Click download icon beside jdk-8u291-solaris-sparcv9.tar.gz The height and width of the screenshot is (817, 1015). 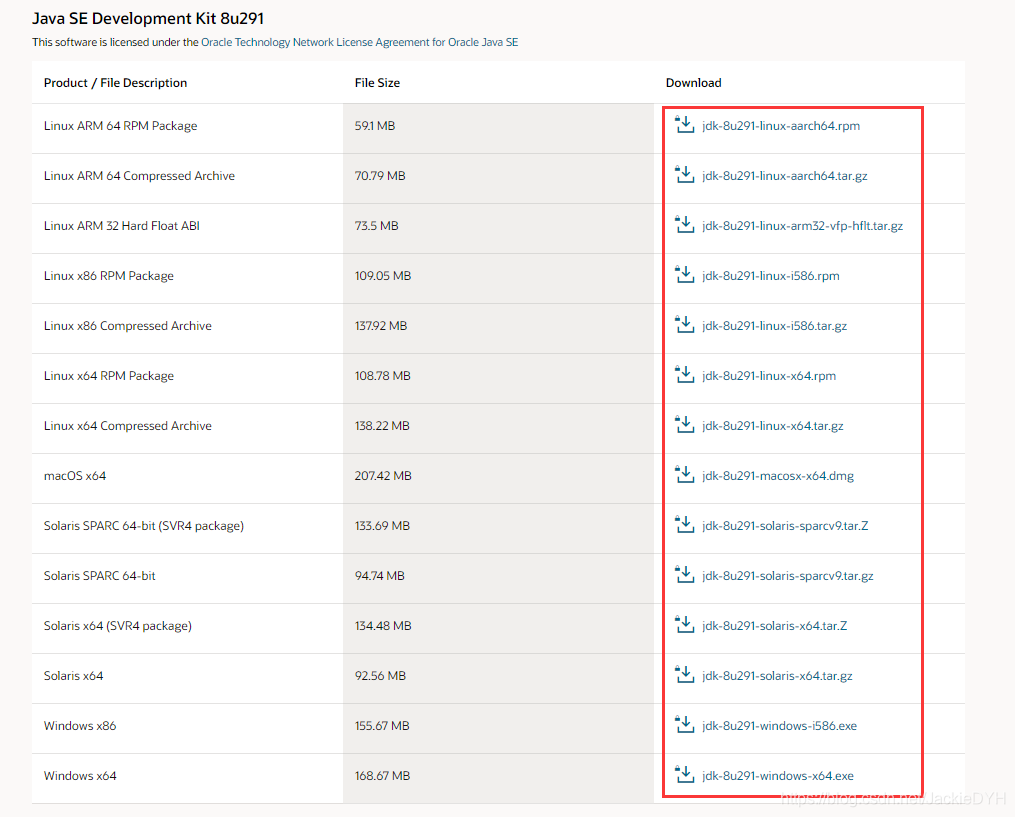coord(684,574)
